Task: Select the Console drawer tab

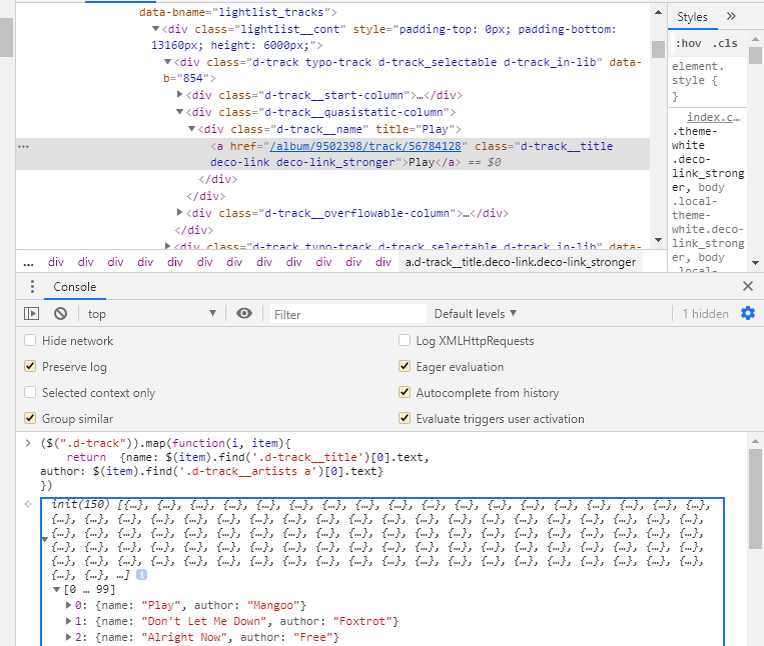Action: pos(75,286)
